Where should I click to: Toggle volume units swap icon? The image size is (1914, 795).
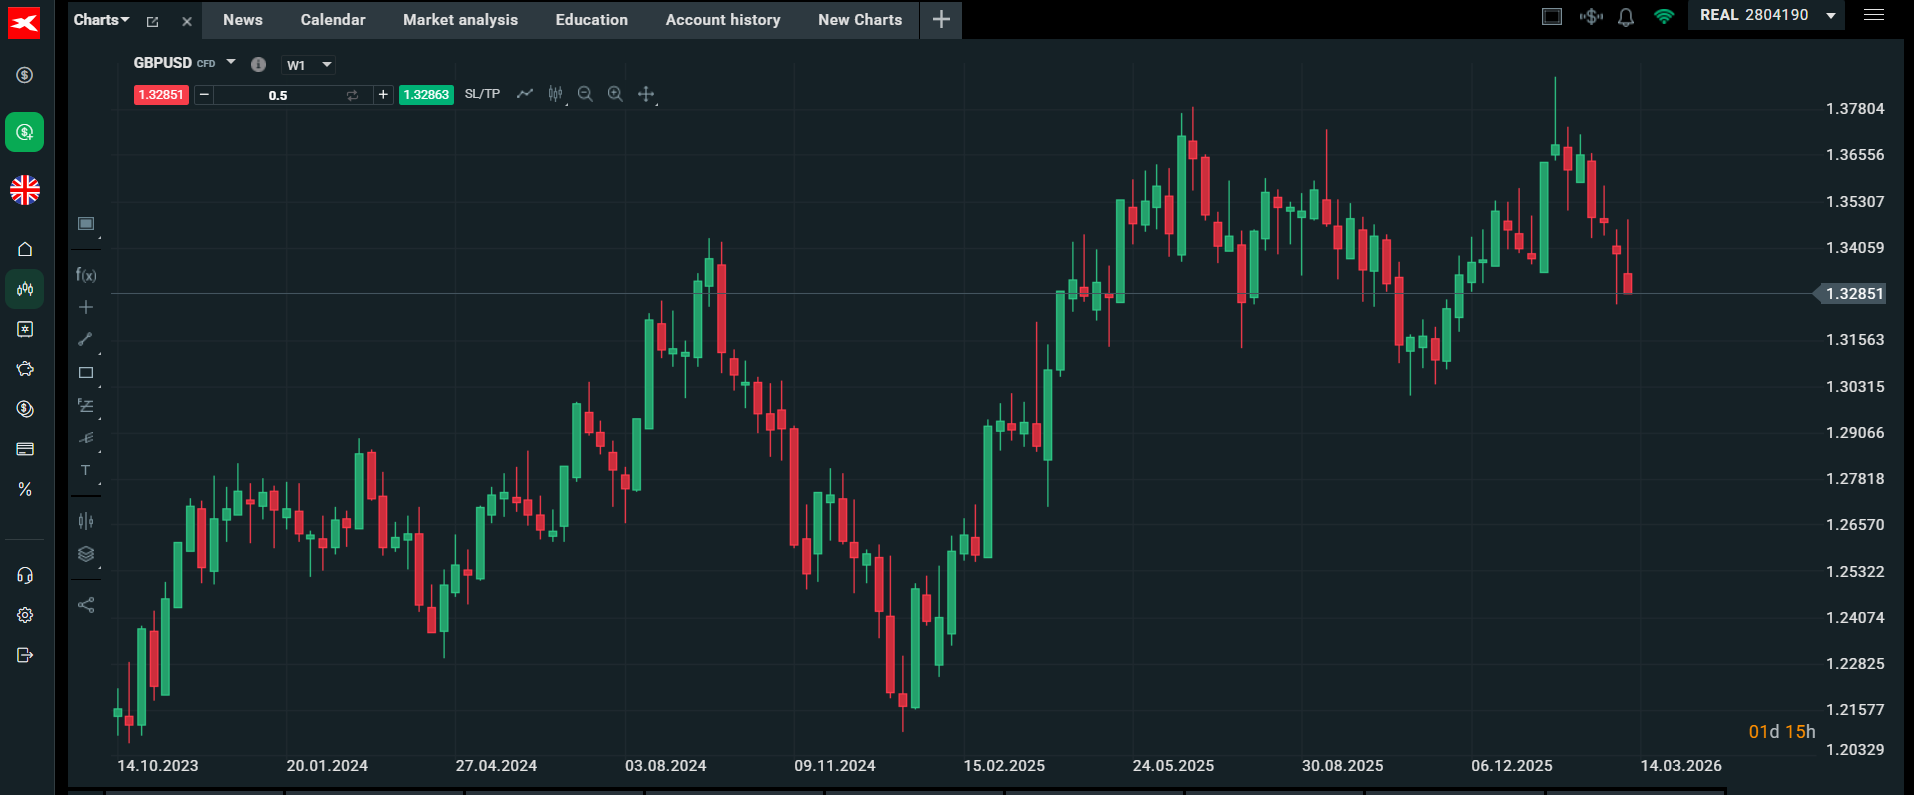(x=352, y=95)
